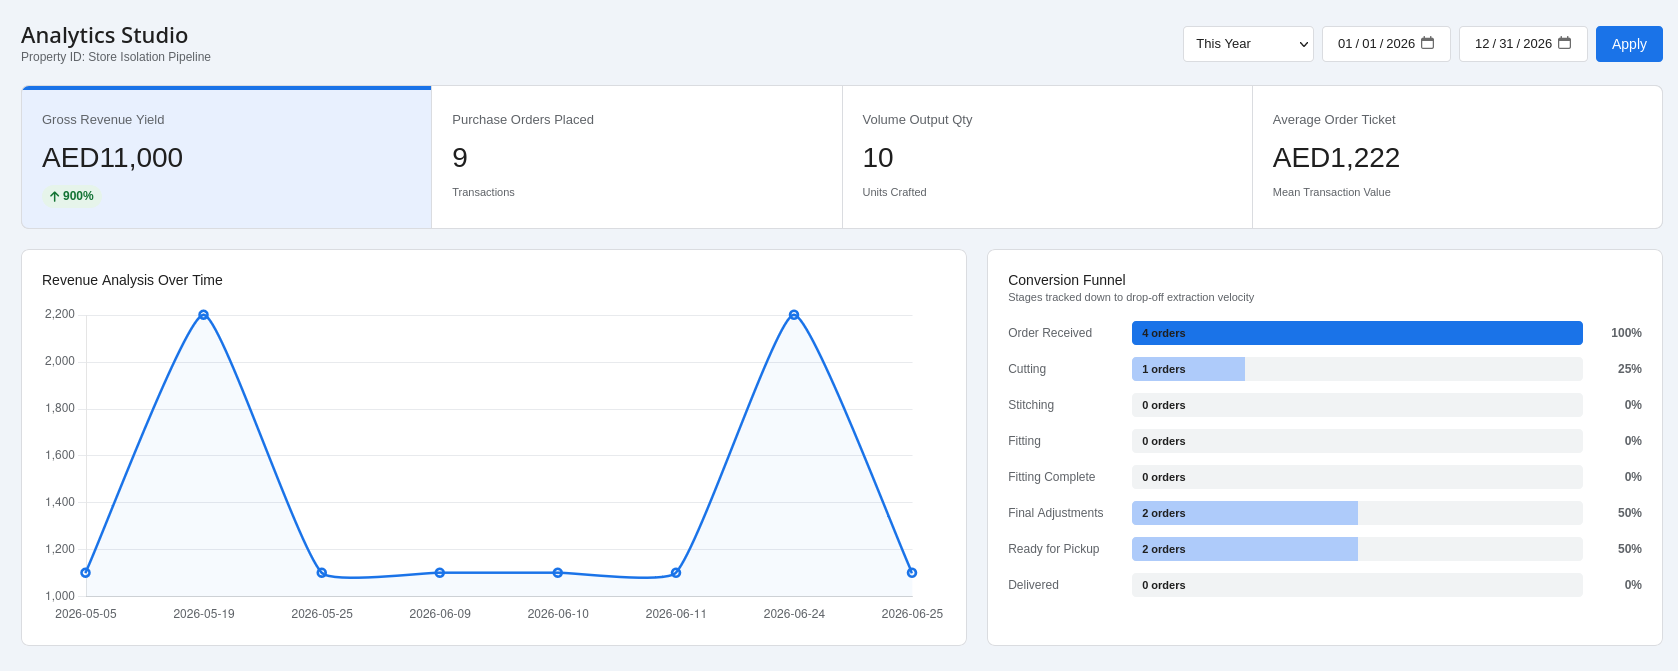This screenshot has height=671, width=1678.
Task: Click chart data point for 2026-05-05
Action: point(86,573)
